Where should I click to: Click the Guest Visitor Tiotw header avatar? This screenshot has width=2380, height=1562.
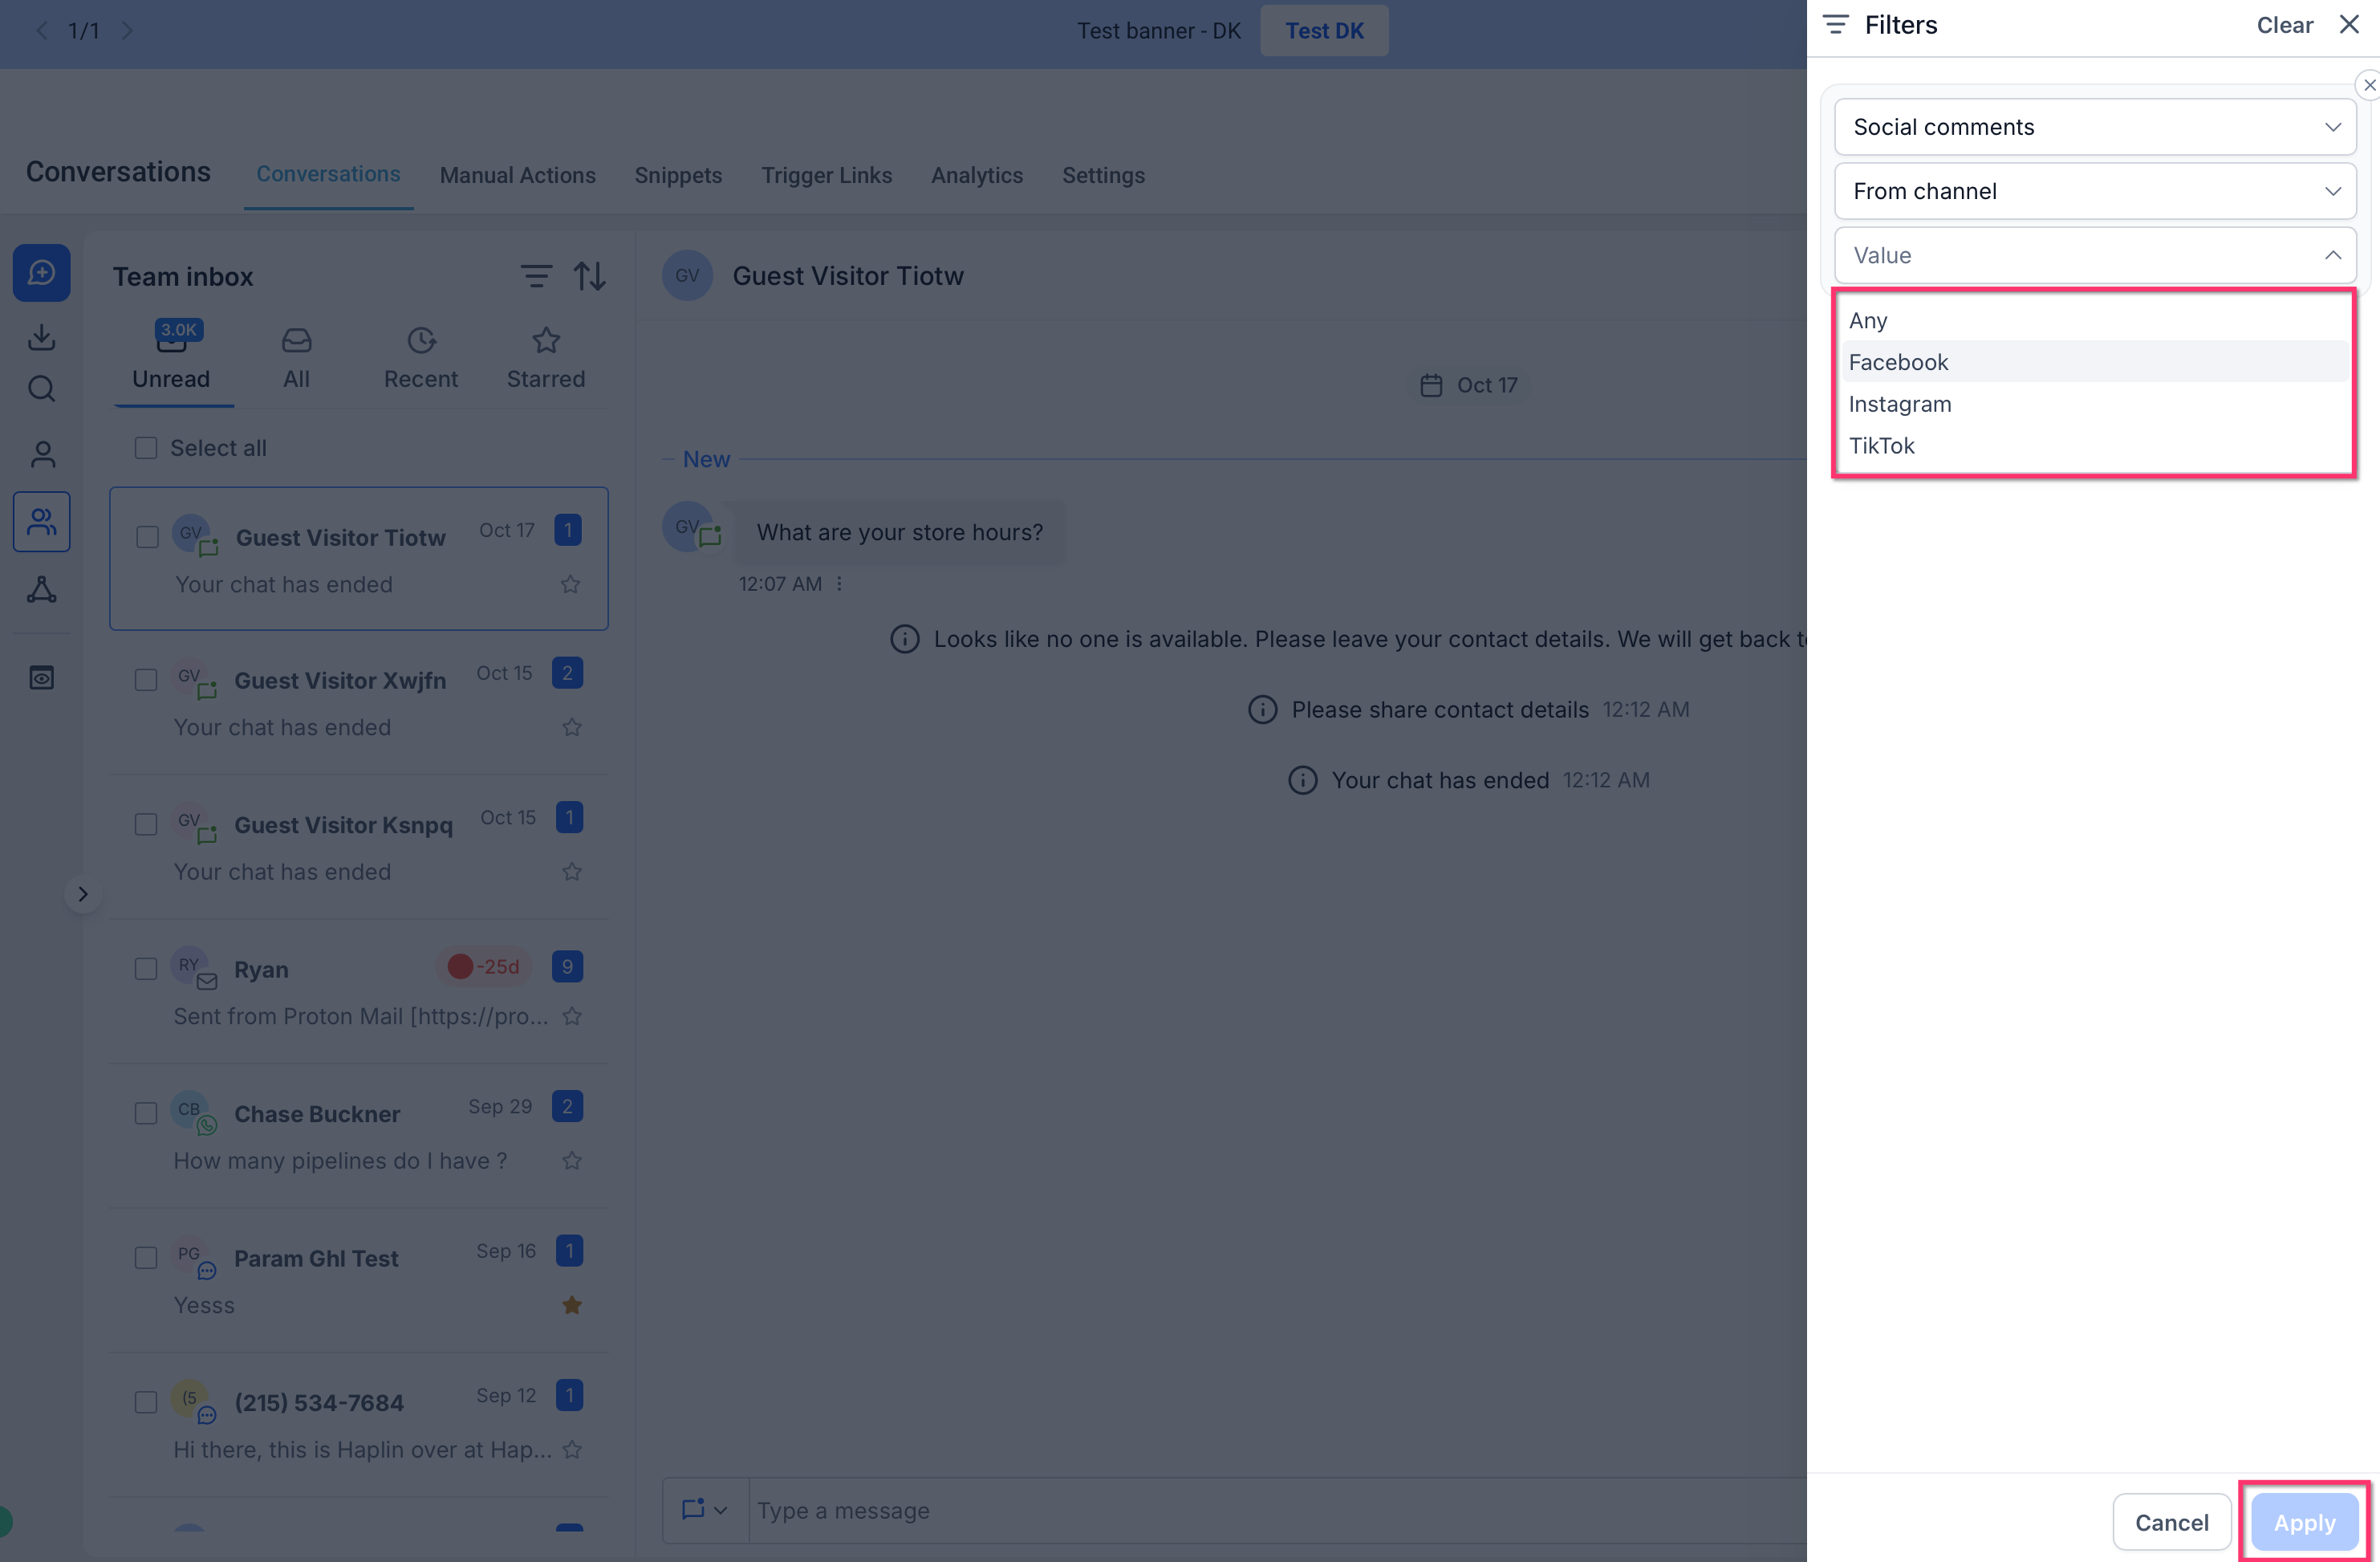[687, 276]
